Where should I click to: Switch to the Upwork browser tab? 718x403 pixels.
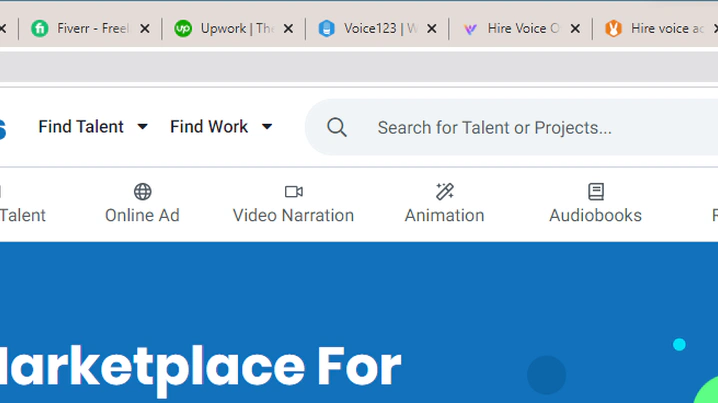pyautogui.click(x=236, y=29)
